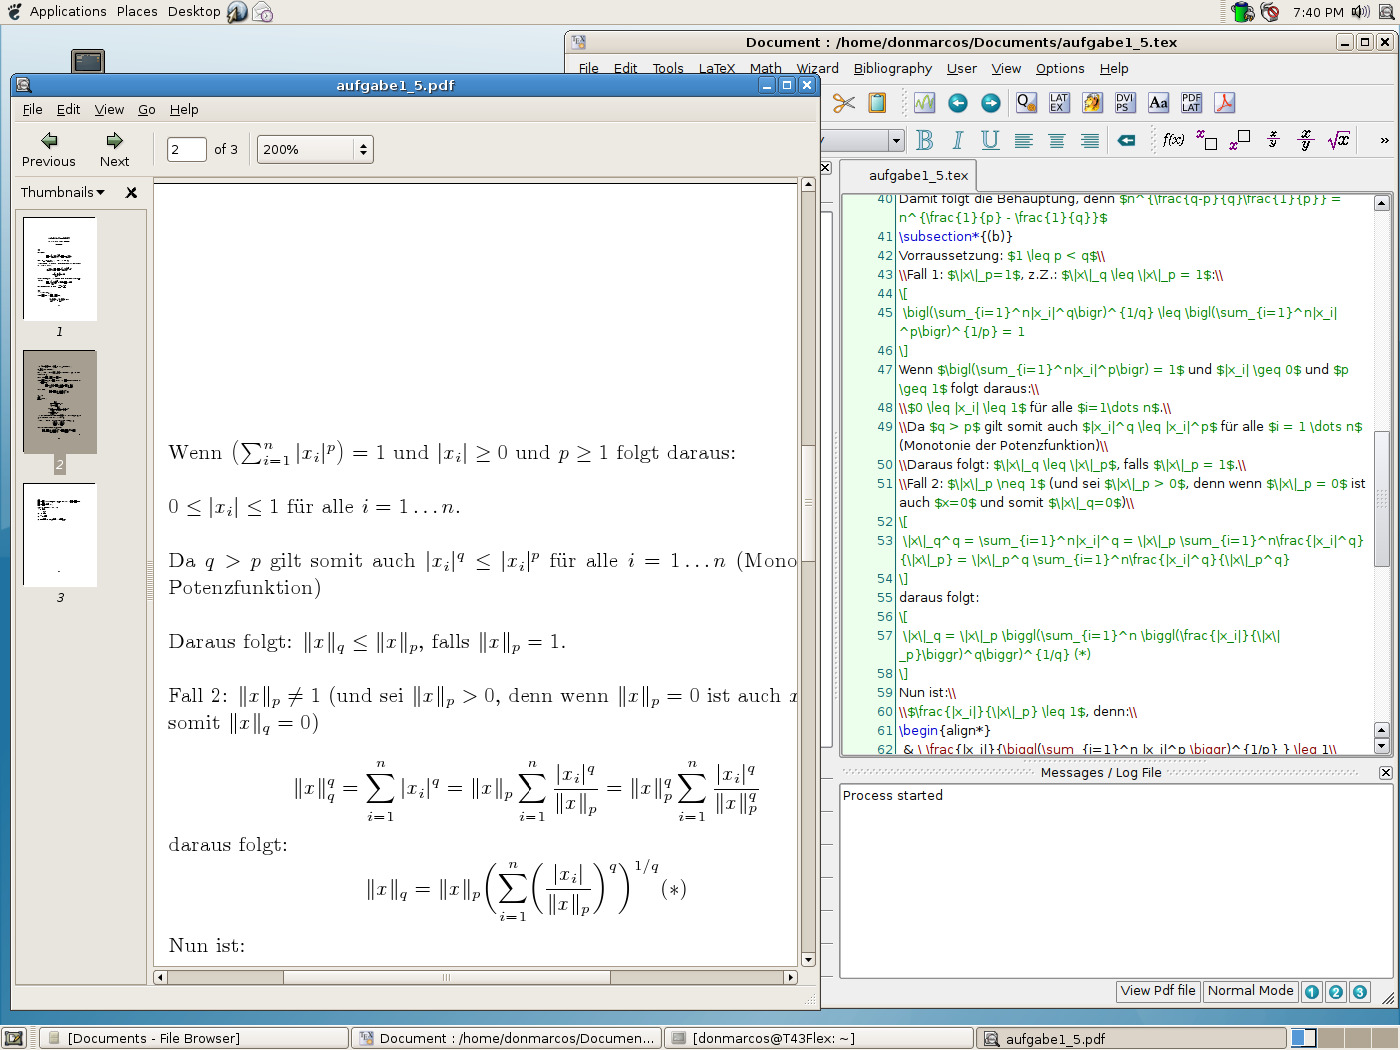Click the volume speaker icon in top panel
This screenshot has height=1050, width=1400.
coord(1361,12)
